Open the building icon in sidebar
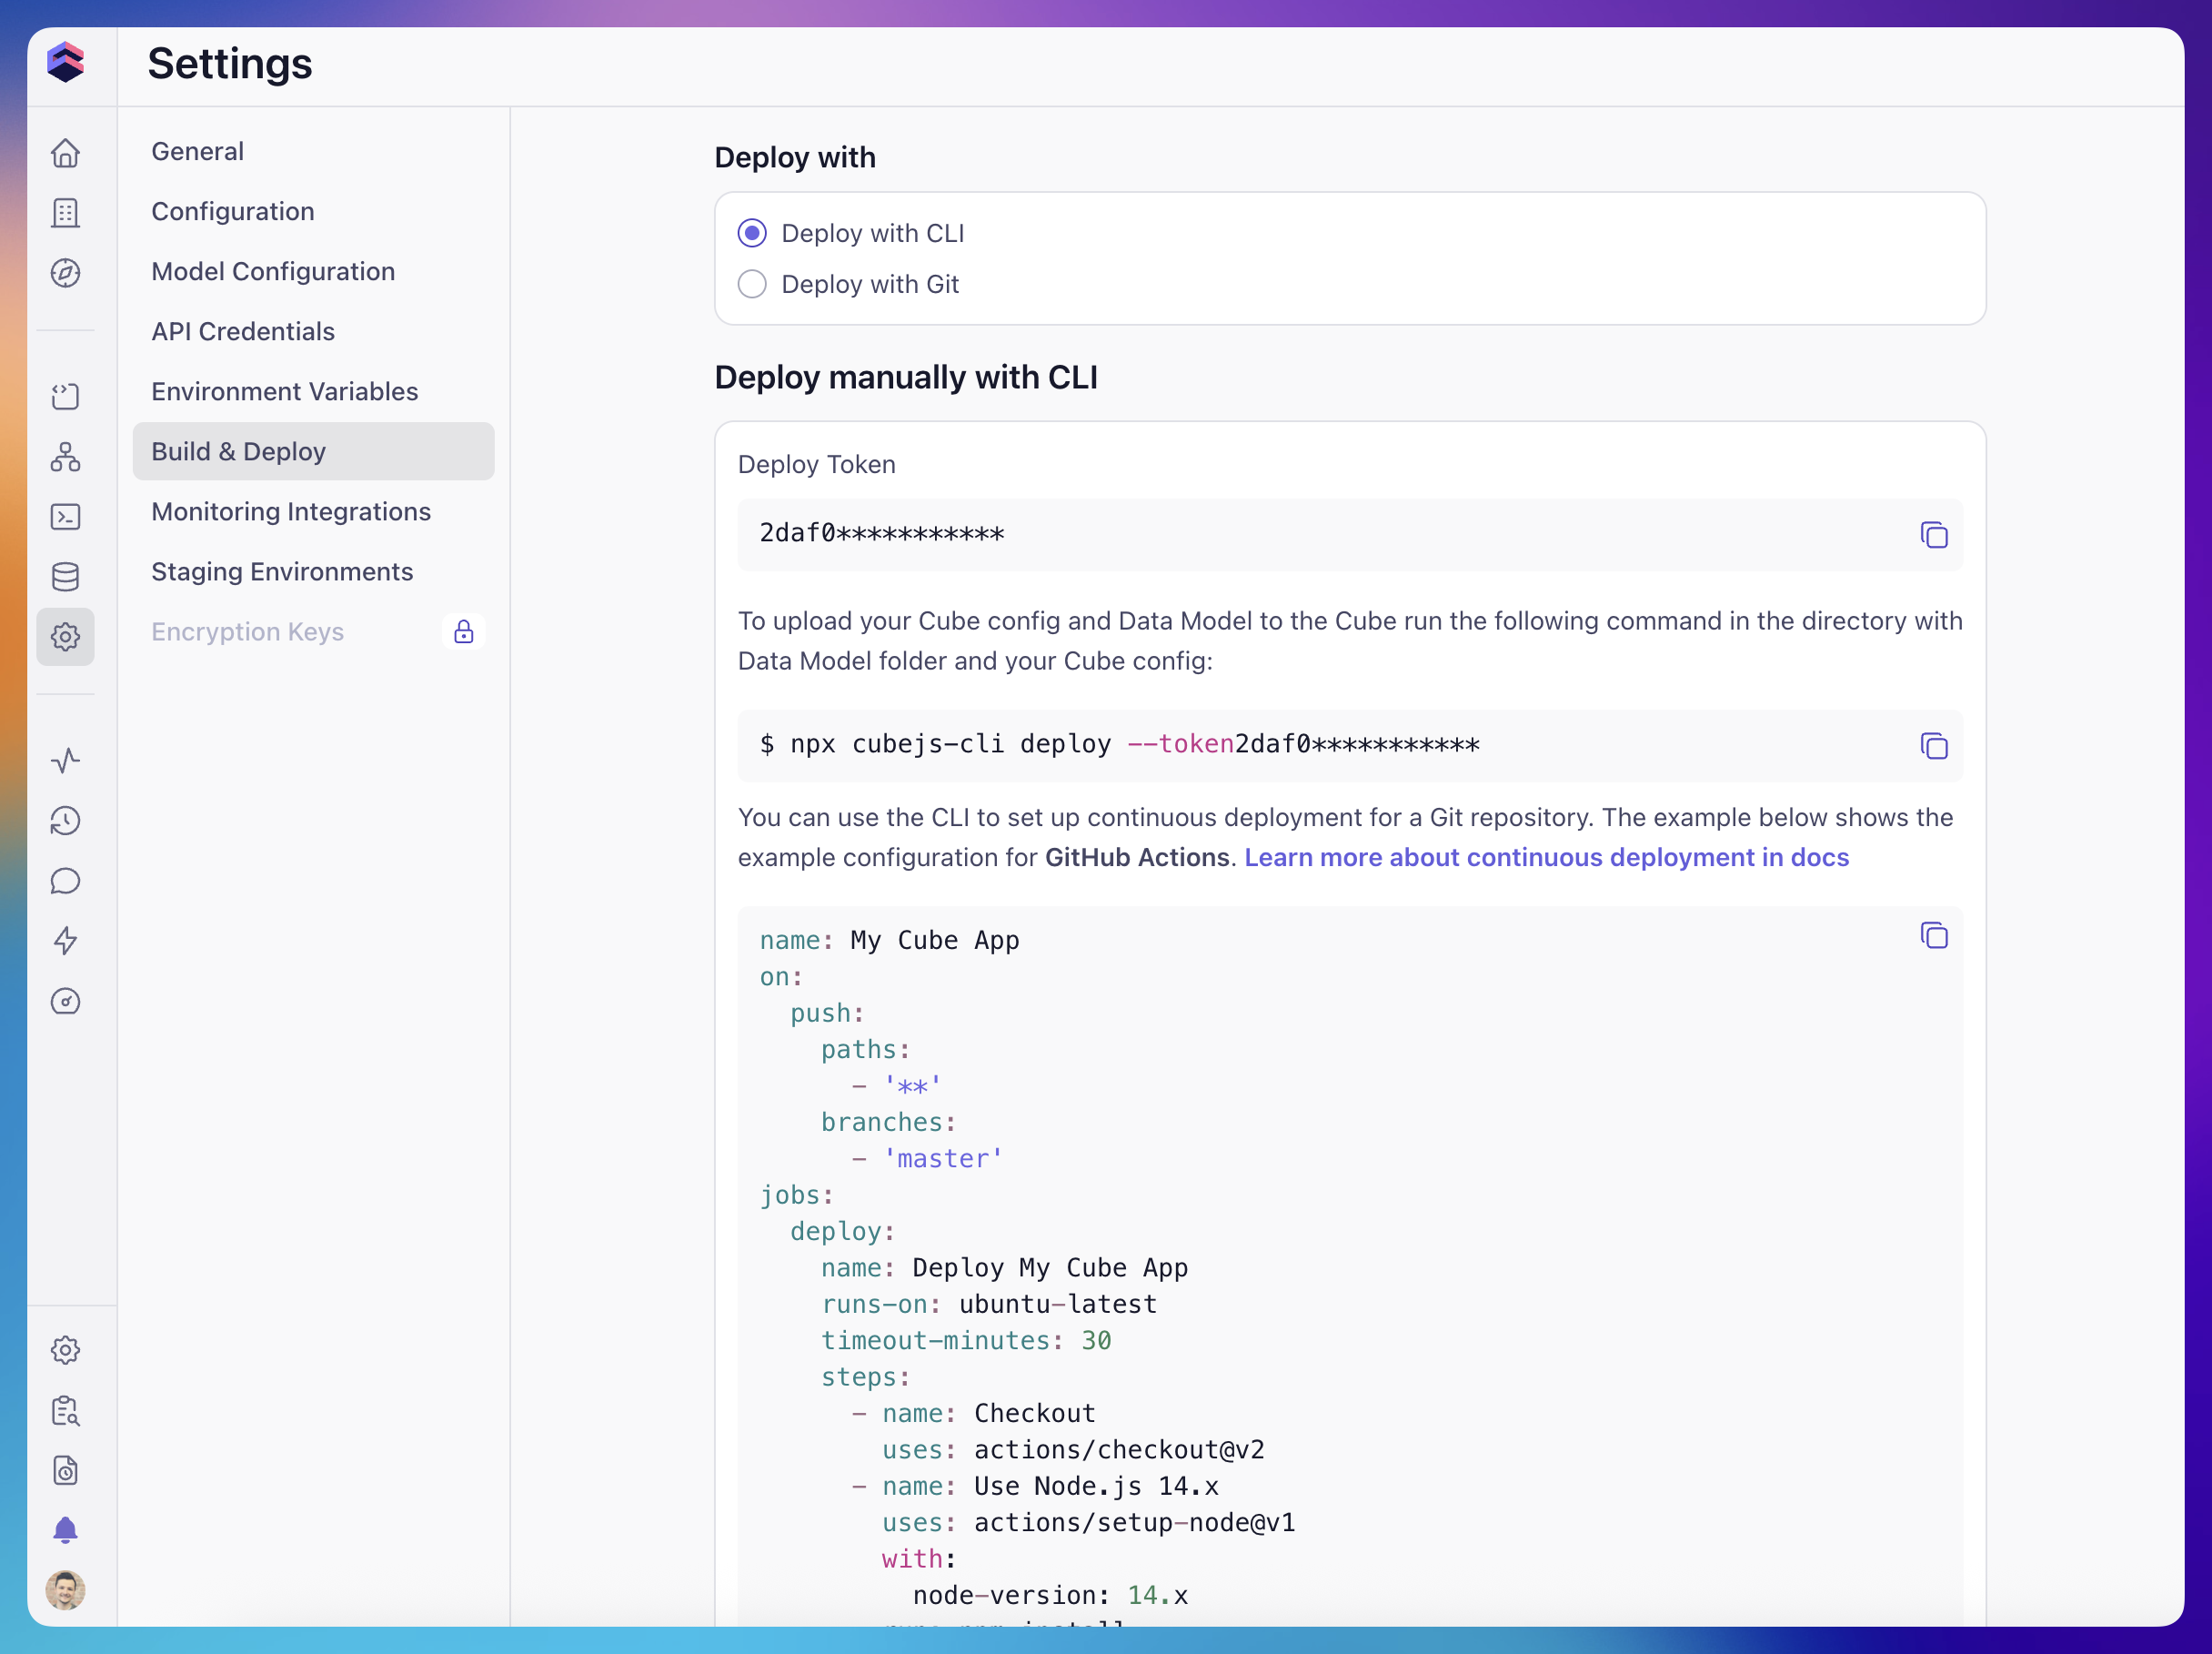The height and width of the screenshot is (1654, 2212). pyautogui.click(x=66, y=213)
